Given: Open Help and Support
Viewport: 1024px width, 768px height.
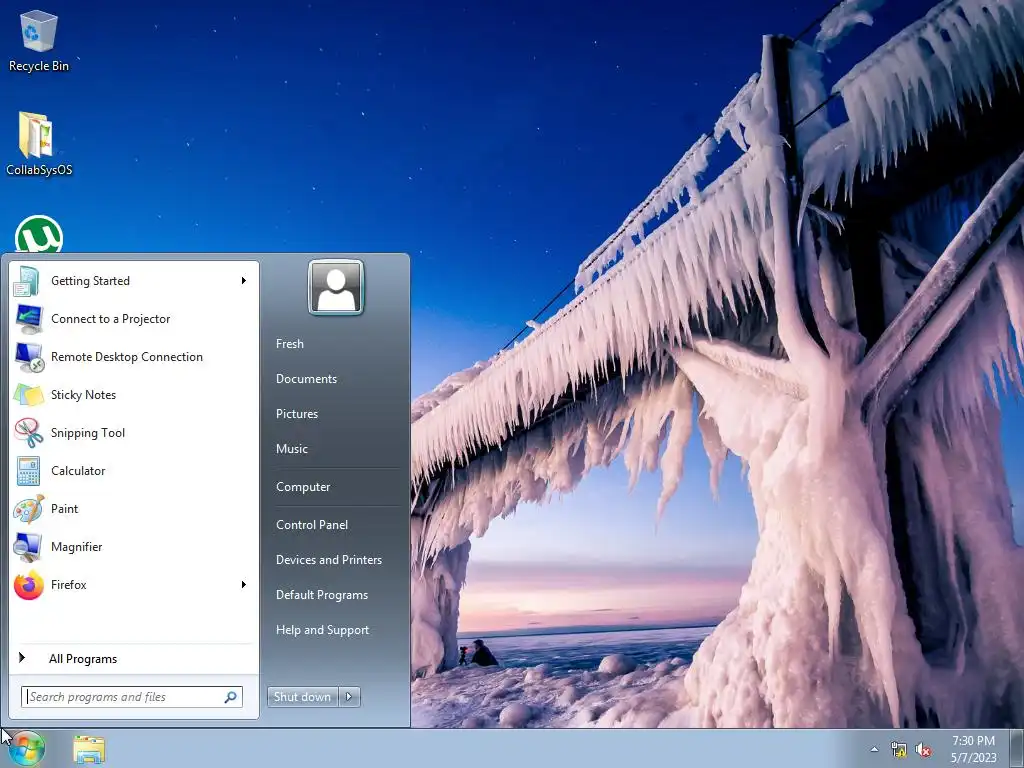Looking at the screenshot, I should pyautogui.click(x=322, y=630).
